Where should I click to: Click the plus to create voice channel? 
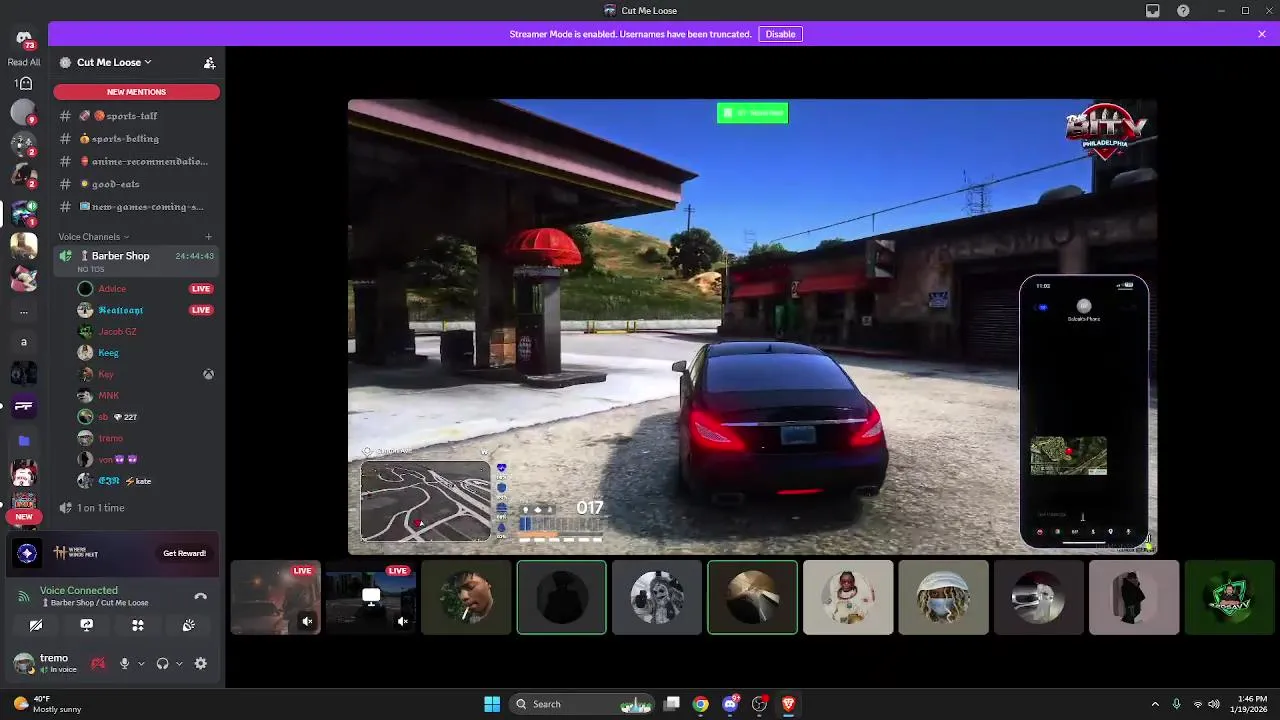pos(208,237)
